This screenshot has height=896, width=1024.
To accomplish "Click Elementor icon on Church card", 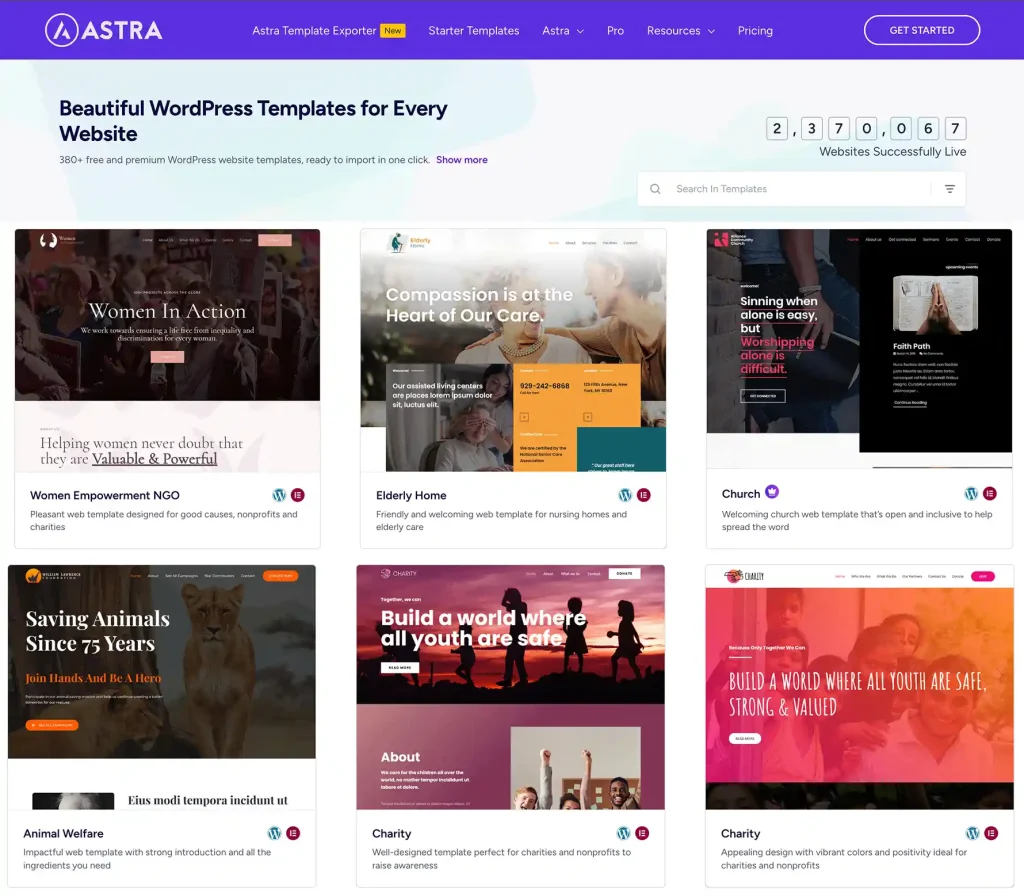I will [x=990, y=494].
